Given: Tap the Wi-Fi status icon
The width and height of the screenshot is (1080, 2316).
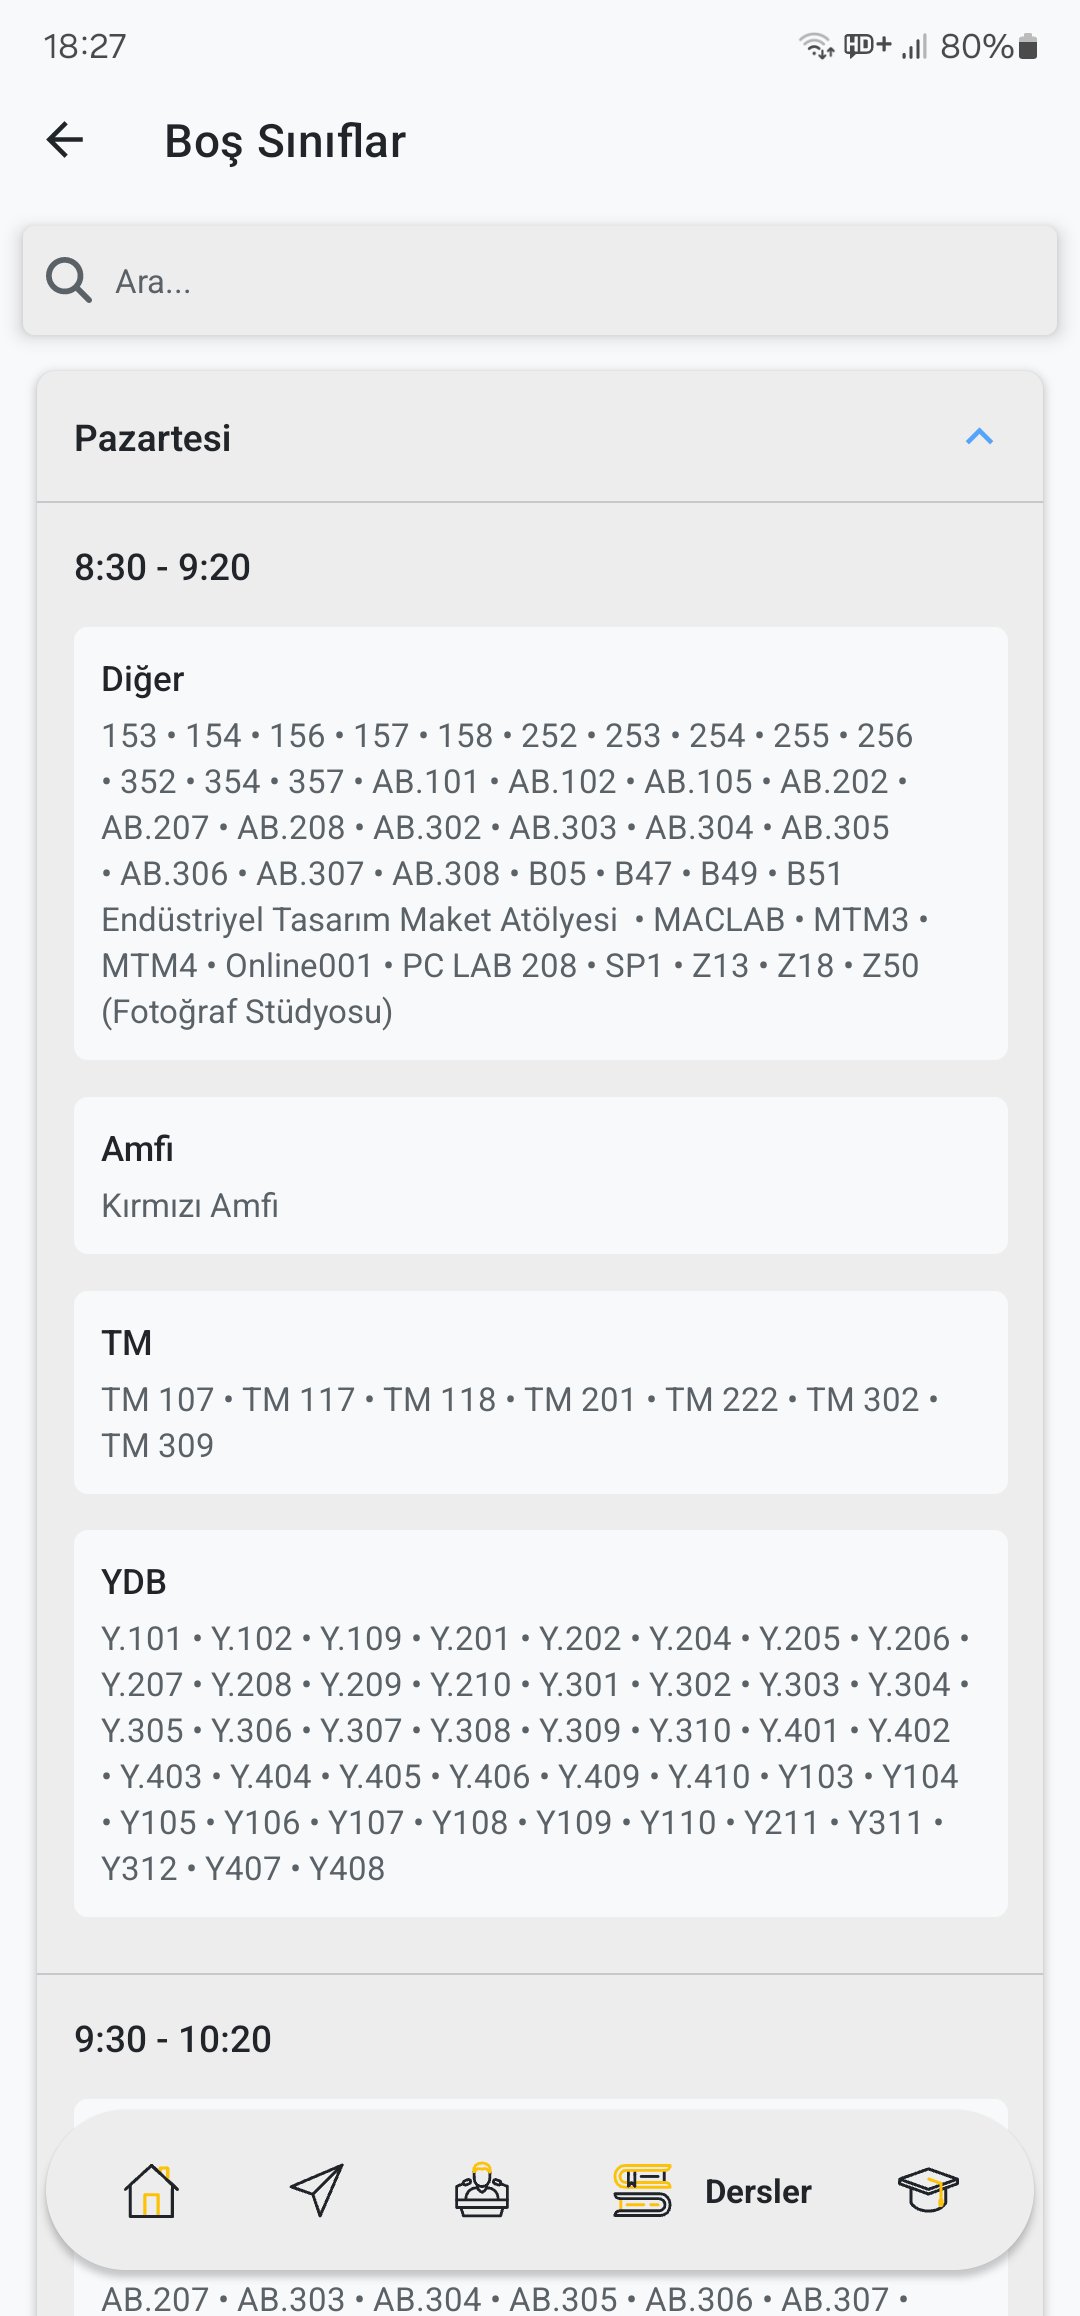Looking at the screenshot, I should pos(816,46).
